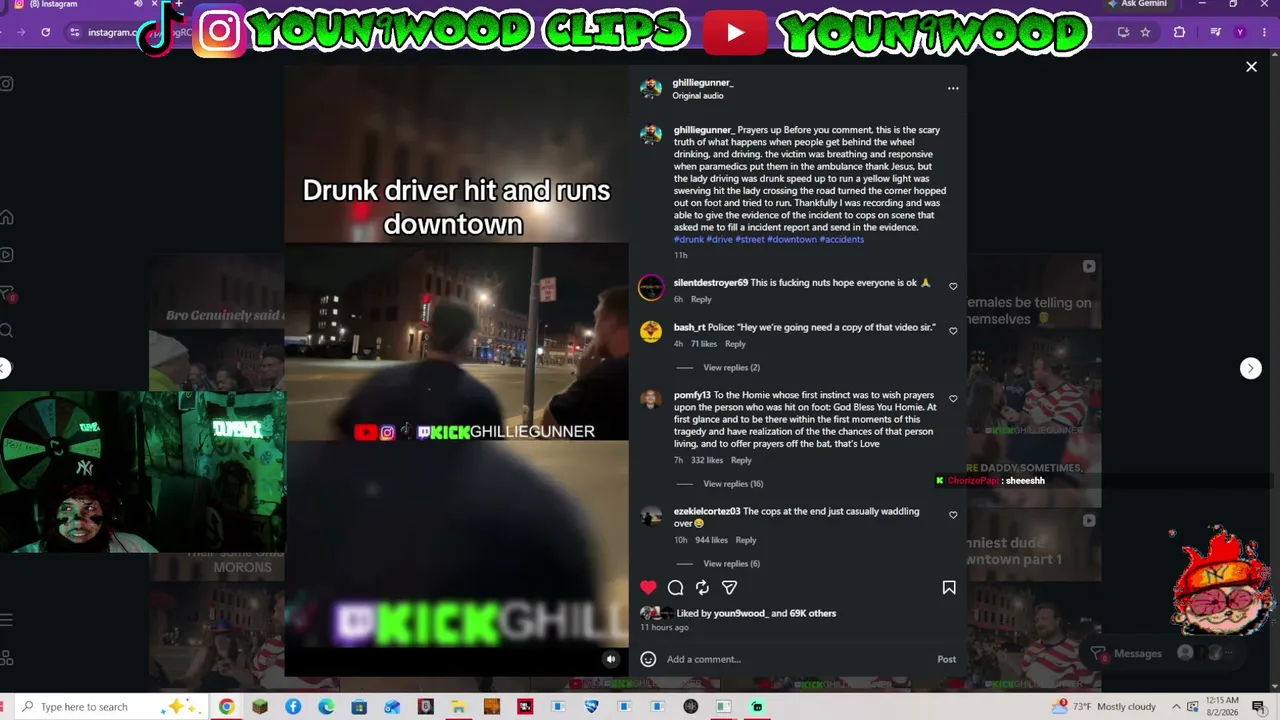Open the taskbar clock and calendar
Viewport: 1280px width, 720px height.
point(1222,707)
